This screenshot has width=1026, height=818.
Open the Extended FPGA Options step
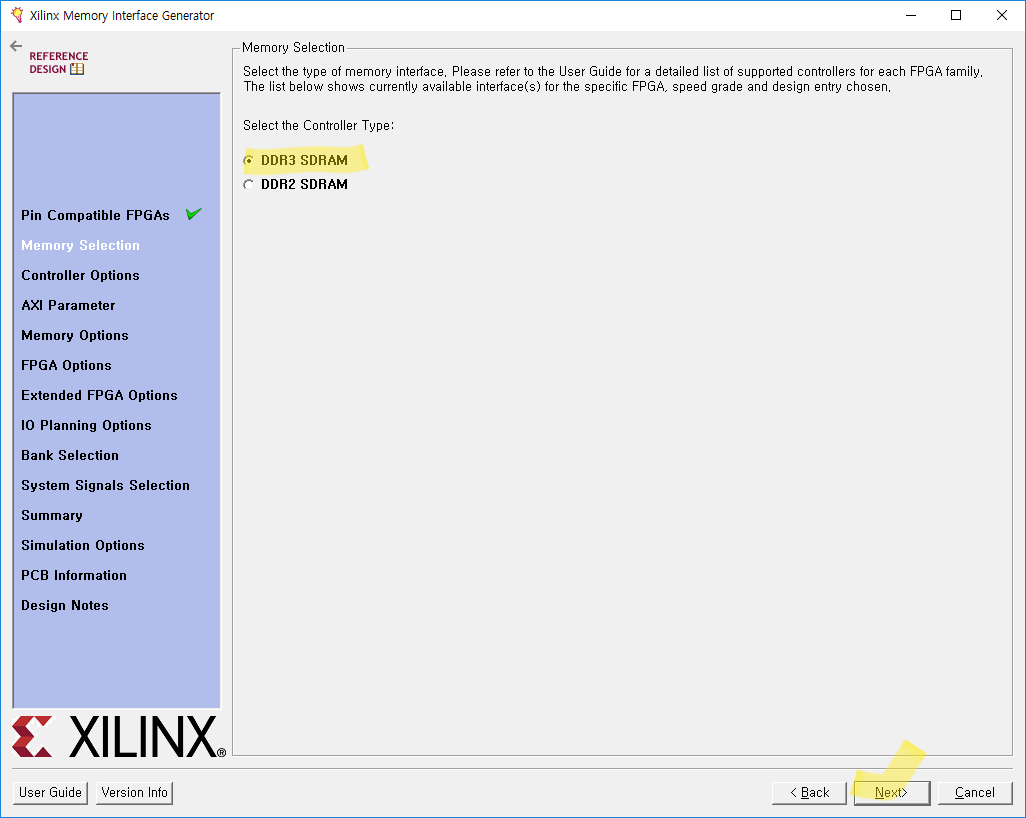pos(99,395)
